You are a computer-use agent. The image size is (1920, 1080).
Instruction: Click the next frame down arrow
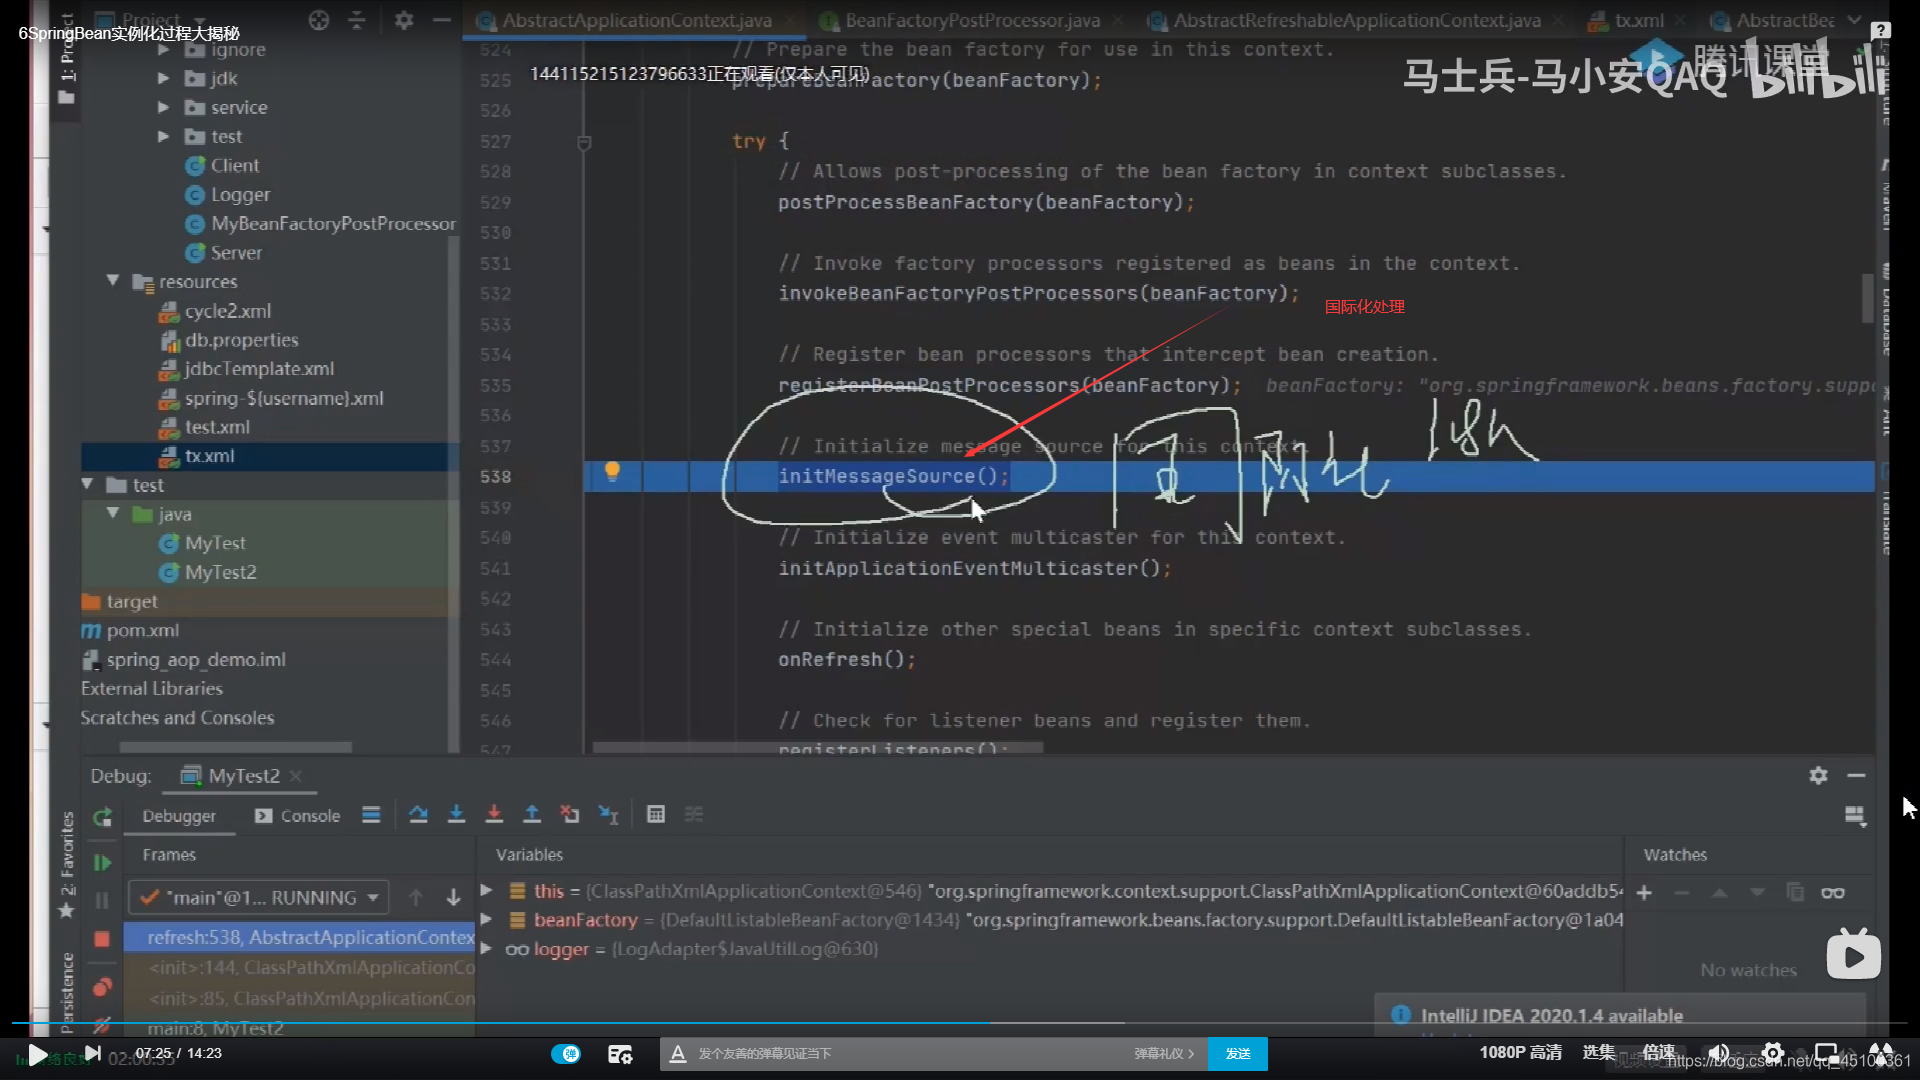coord(453,897)
